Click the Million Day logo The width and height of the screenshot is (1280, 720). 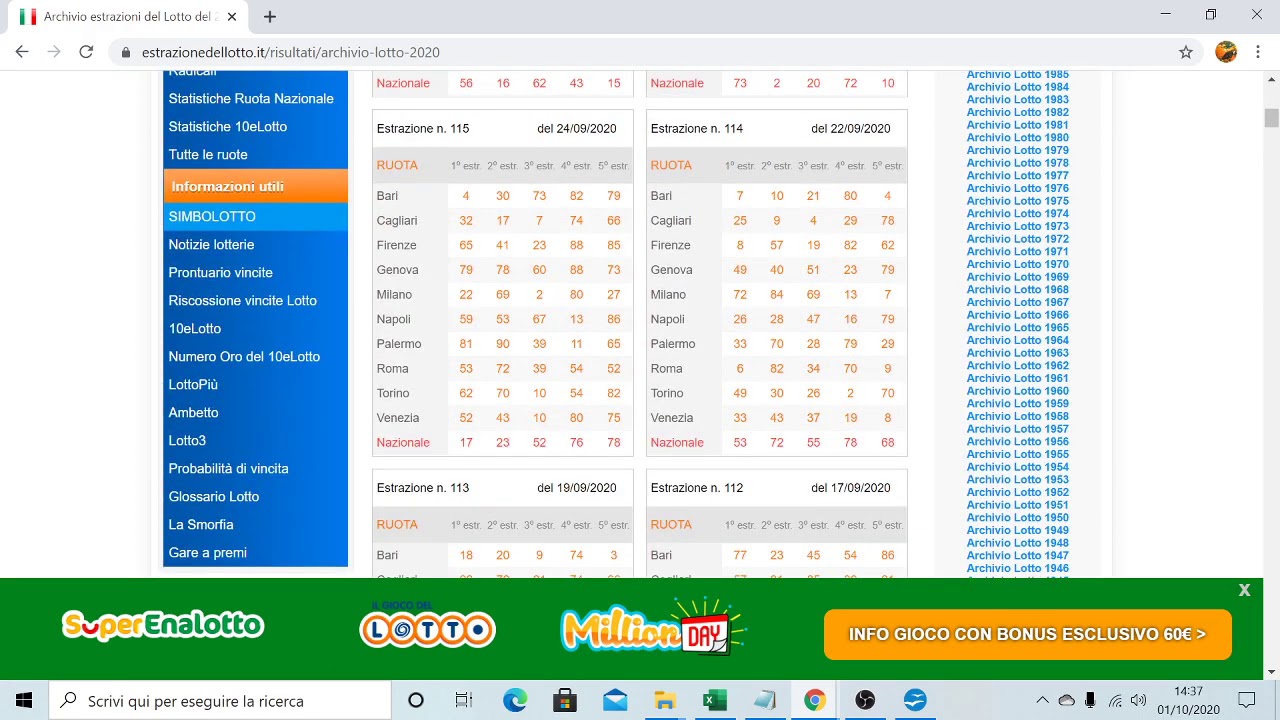[653, 626]
